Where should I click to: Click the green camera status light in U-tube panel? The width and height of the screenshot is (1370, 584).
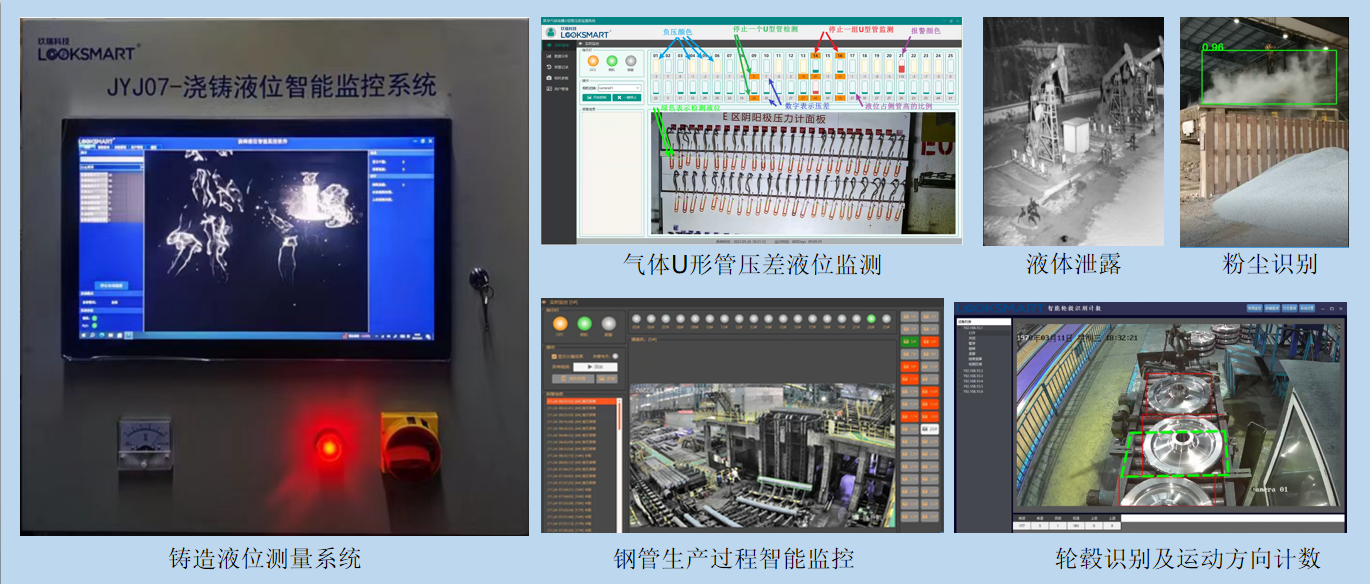coord(611,60)
